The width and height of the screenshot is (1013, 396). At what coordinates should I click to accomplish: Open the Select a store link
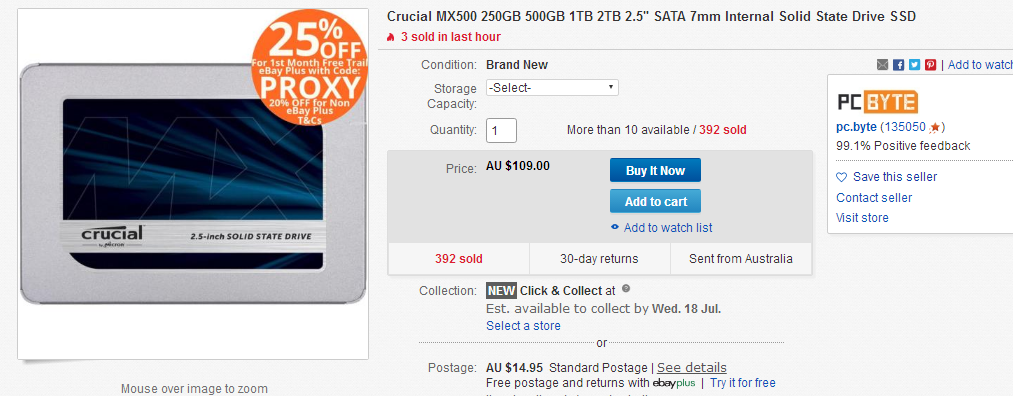click(523, 326)
